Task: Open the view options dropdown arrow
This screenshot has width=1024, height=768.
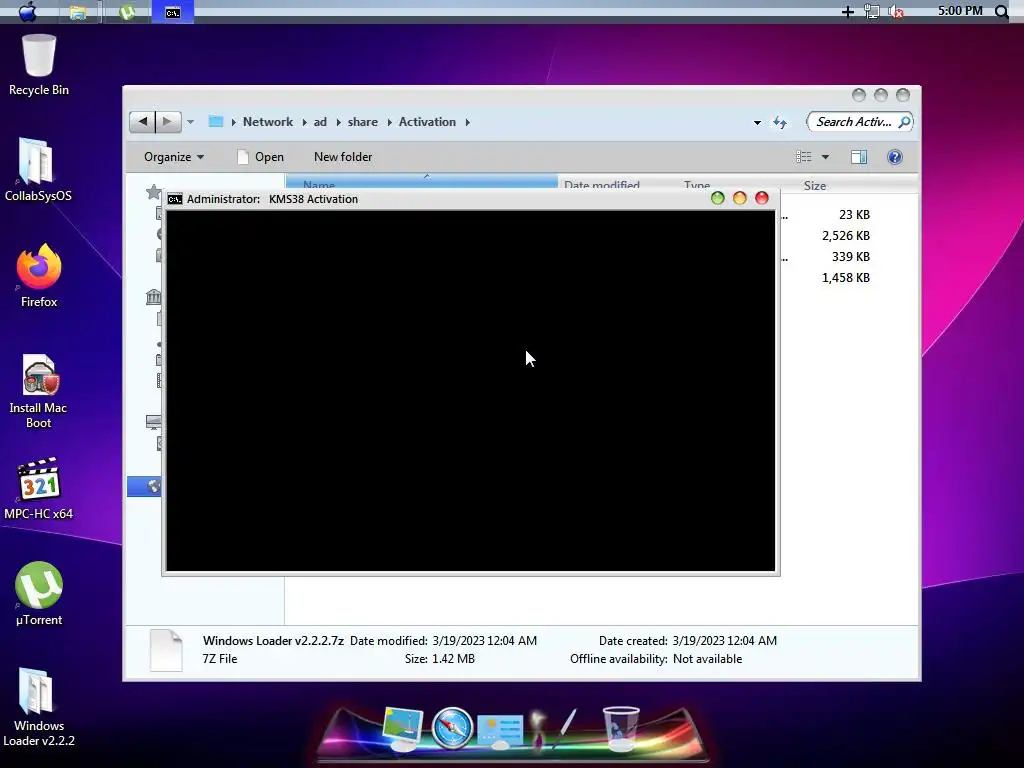Action: [825, 157]
